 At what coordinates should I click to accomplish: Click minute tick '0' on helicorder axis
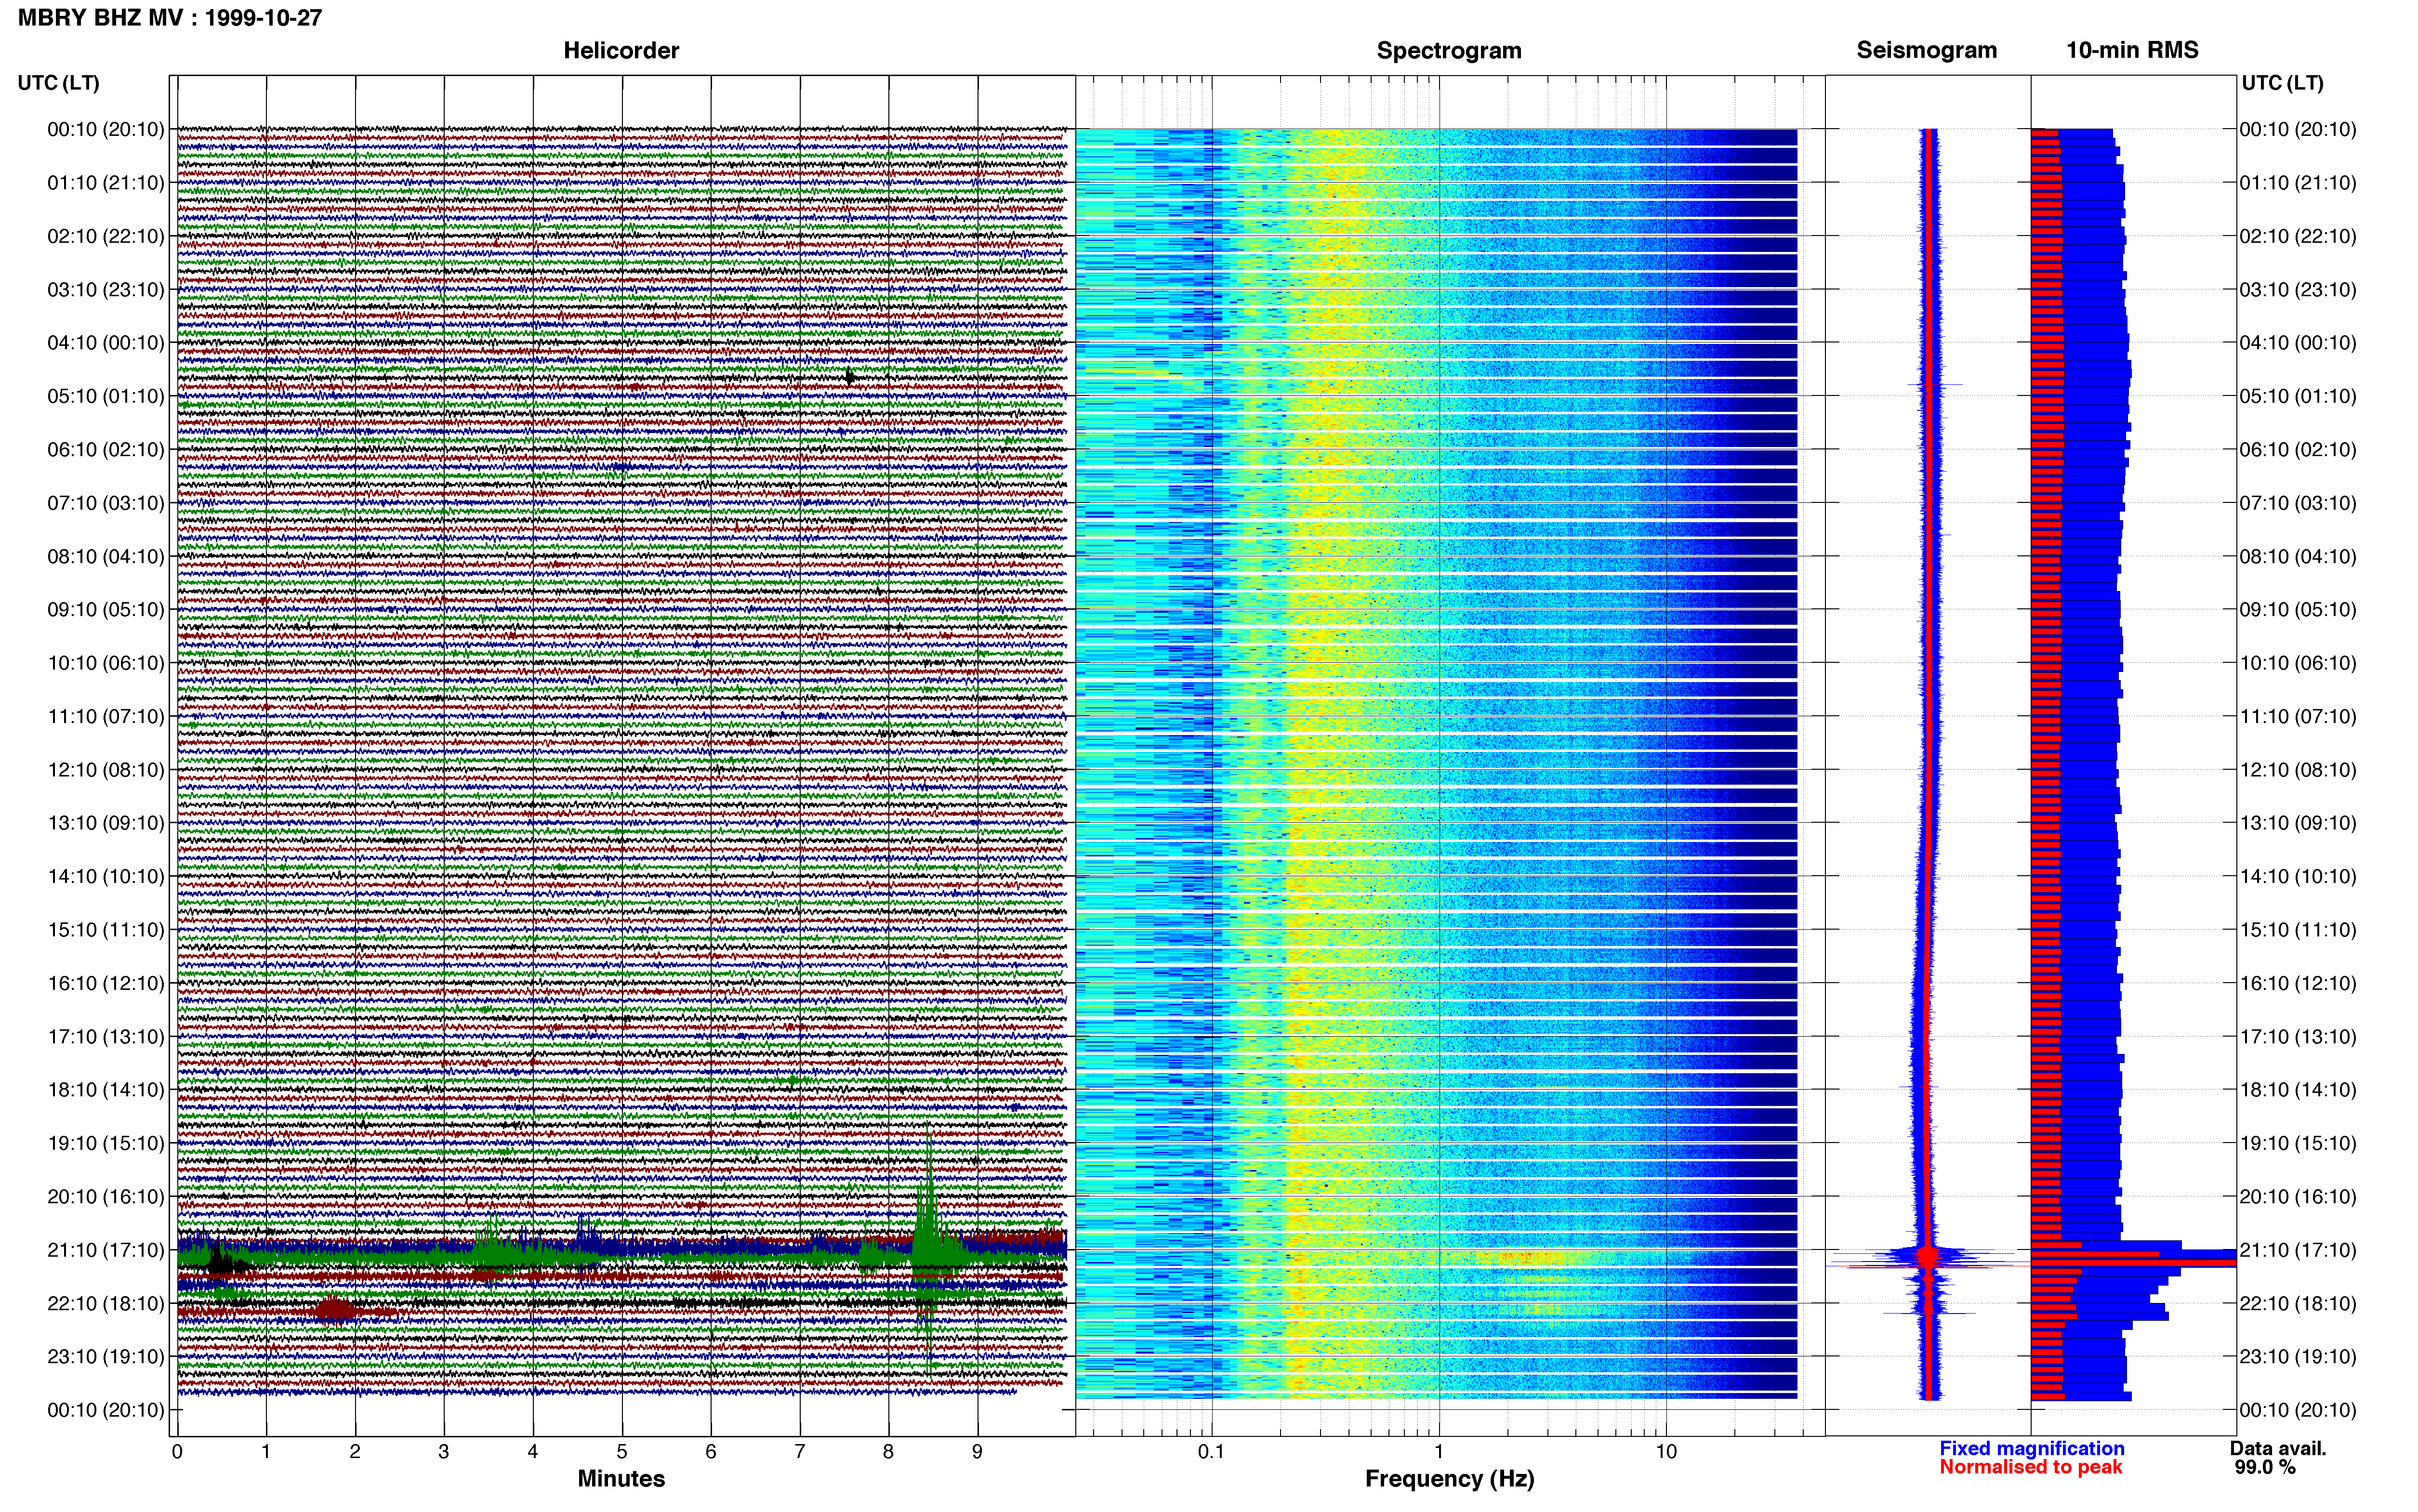[177, 1452]
